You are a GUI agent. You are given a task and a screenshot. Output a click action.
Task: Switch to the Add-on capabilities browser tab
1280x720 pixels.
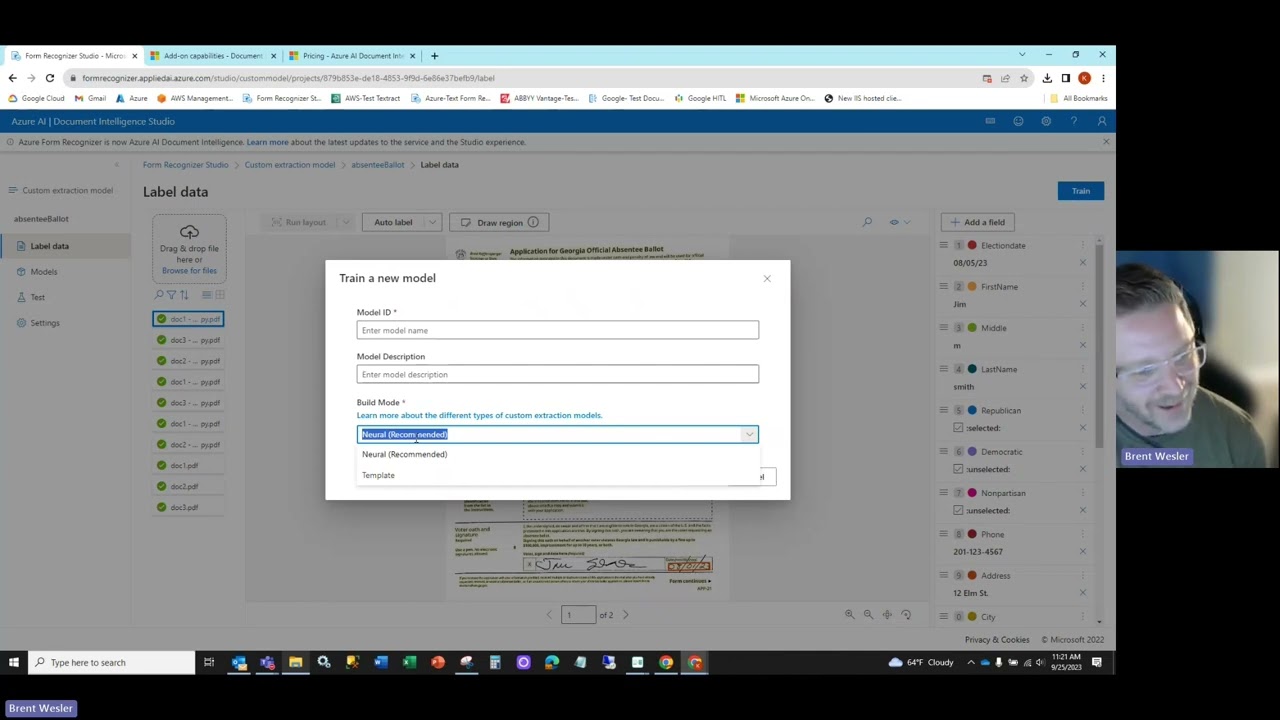[x=213, y=56]
